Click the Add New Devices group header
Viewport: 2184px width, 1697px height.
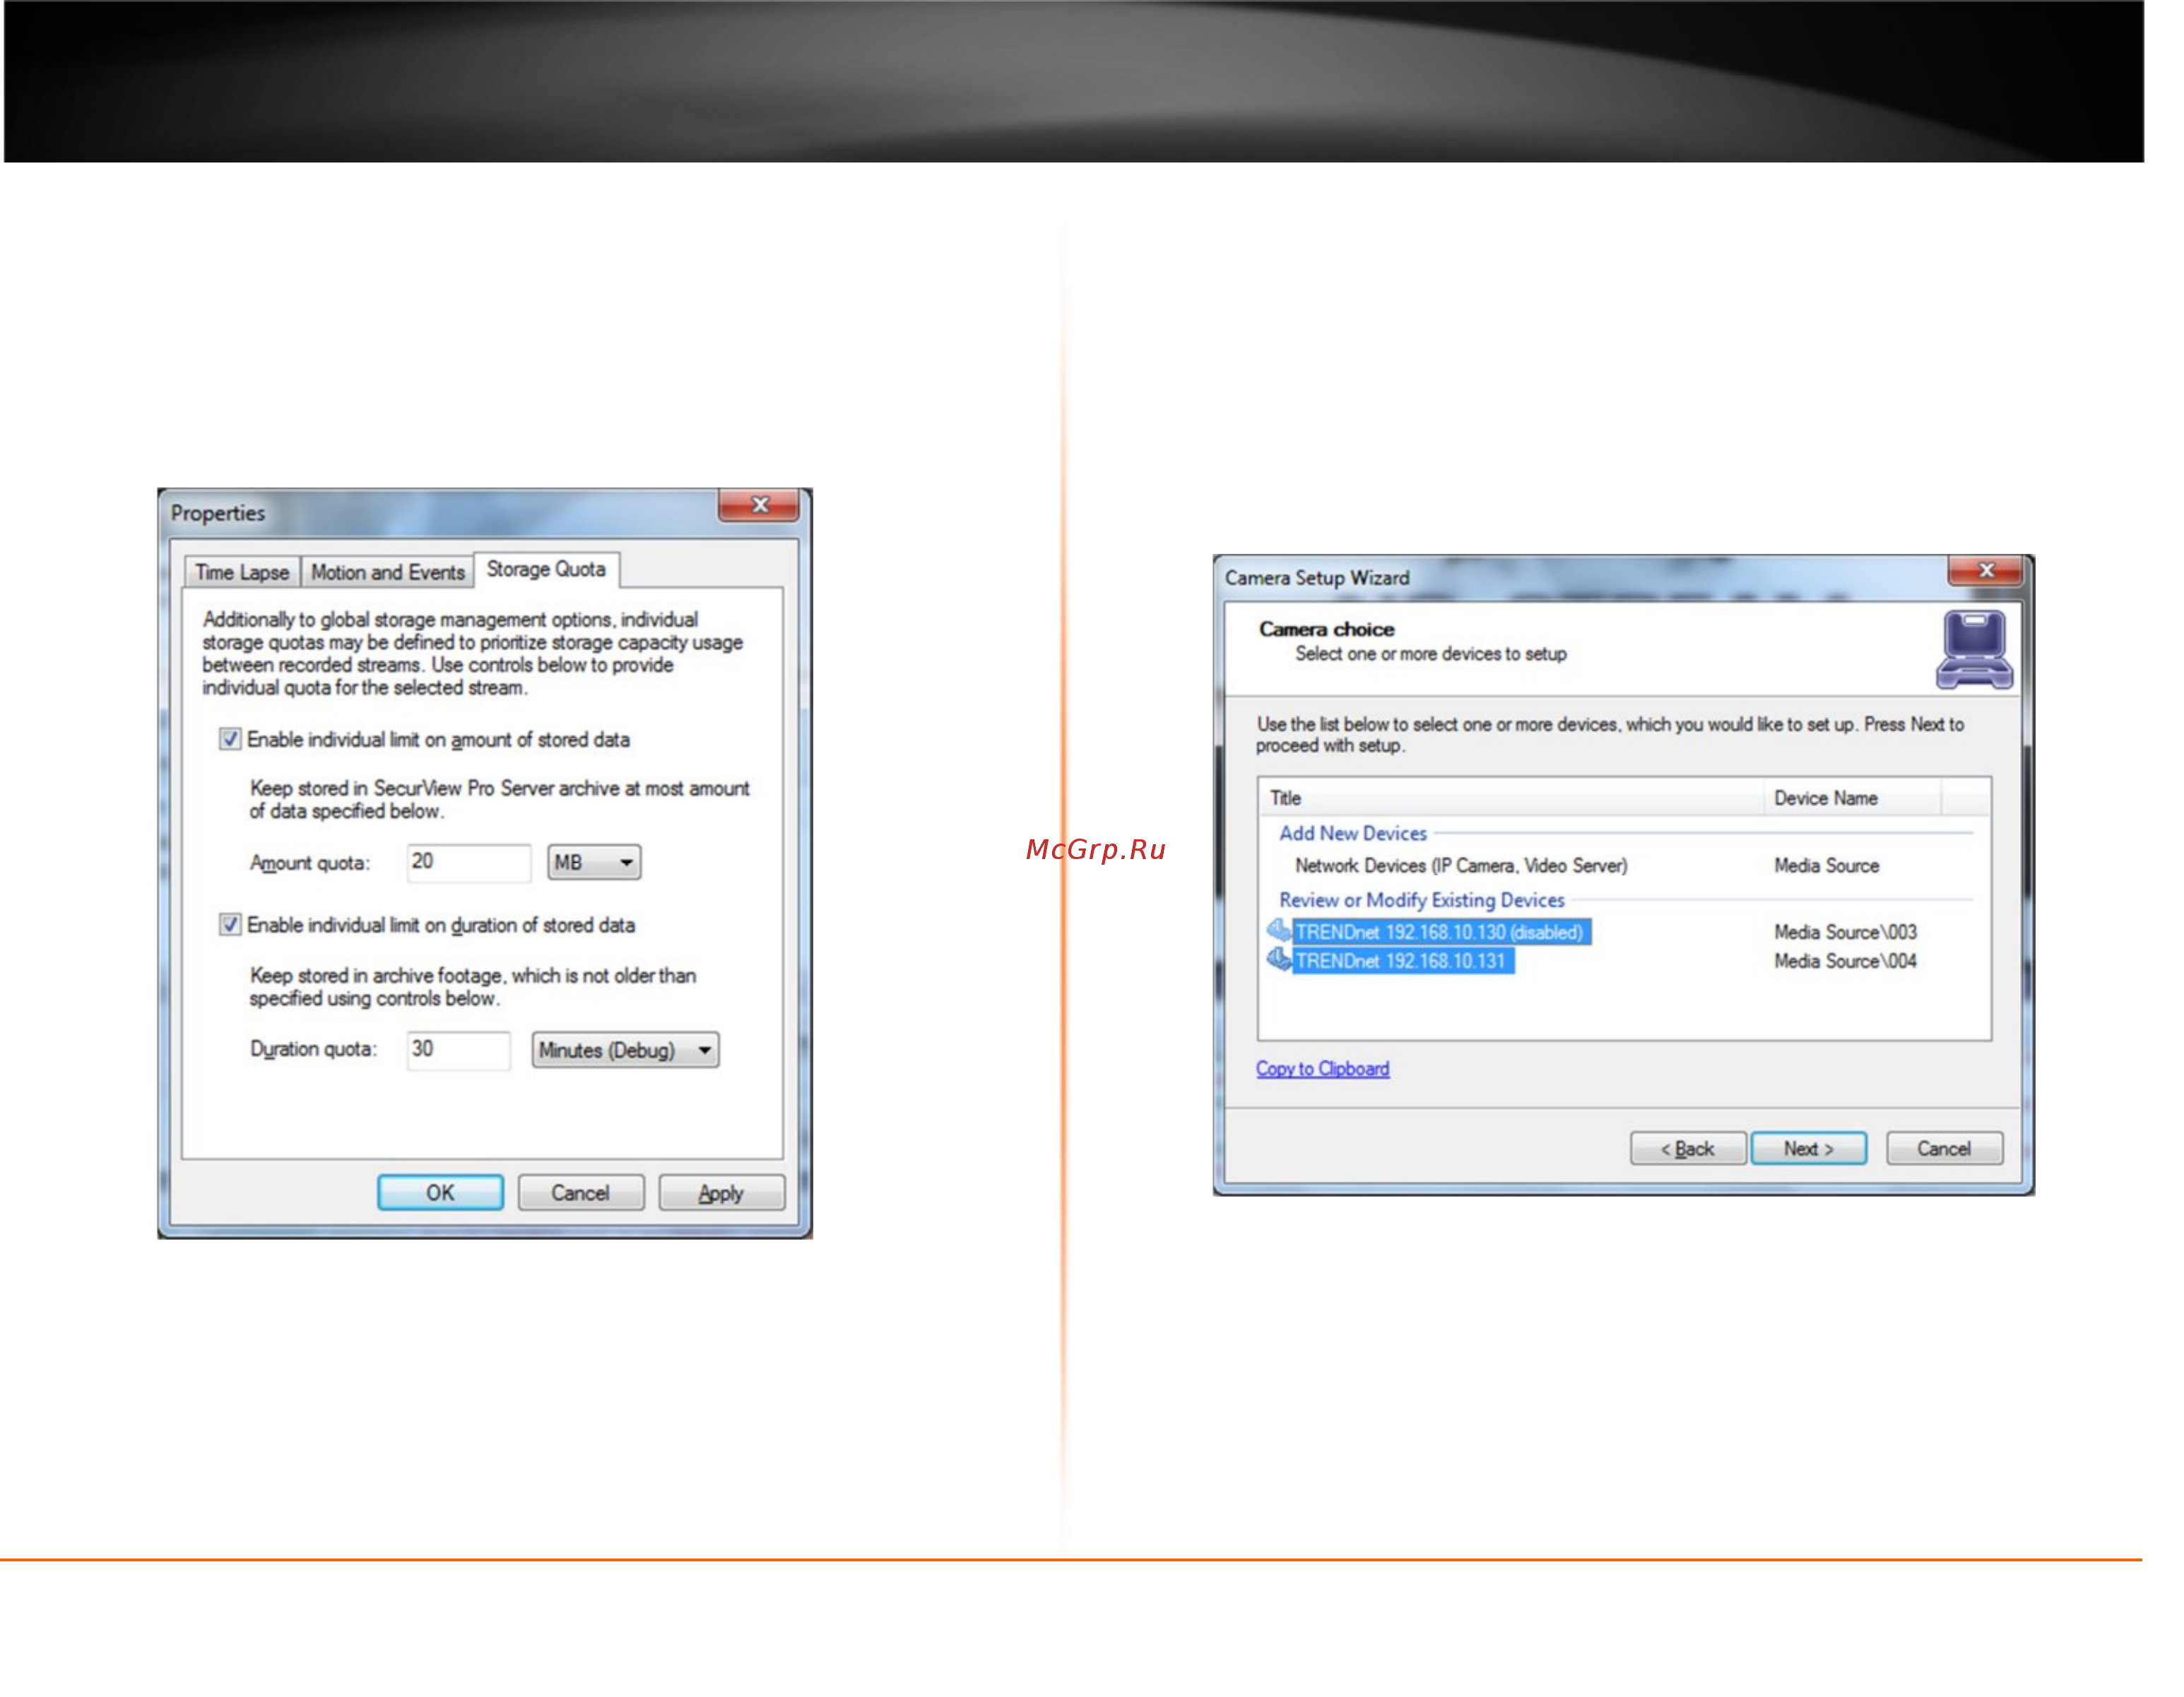pos(1353,834)
